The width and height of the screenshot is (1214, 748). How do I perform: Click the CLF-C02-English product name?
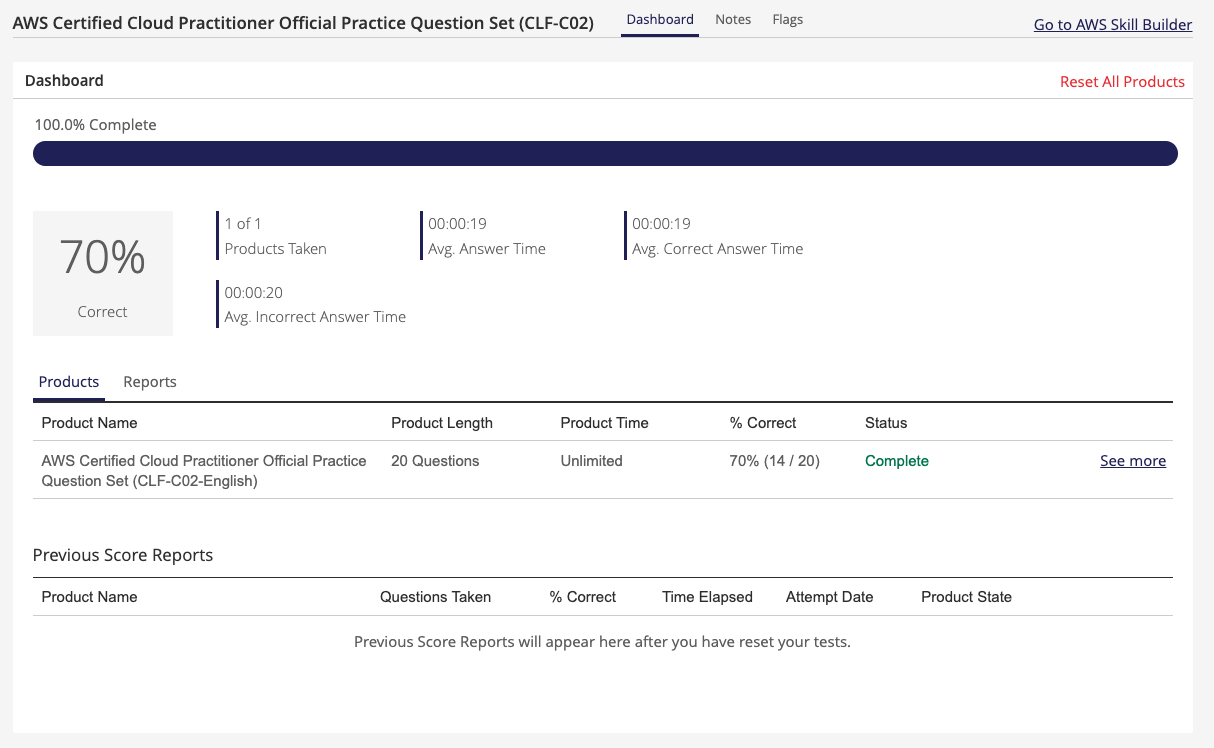click(204, 471)
